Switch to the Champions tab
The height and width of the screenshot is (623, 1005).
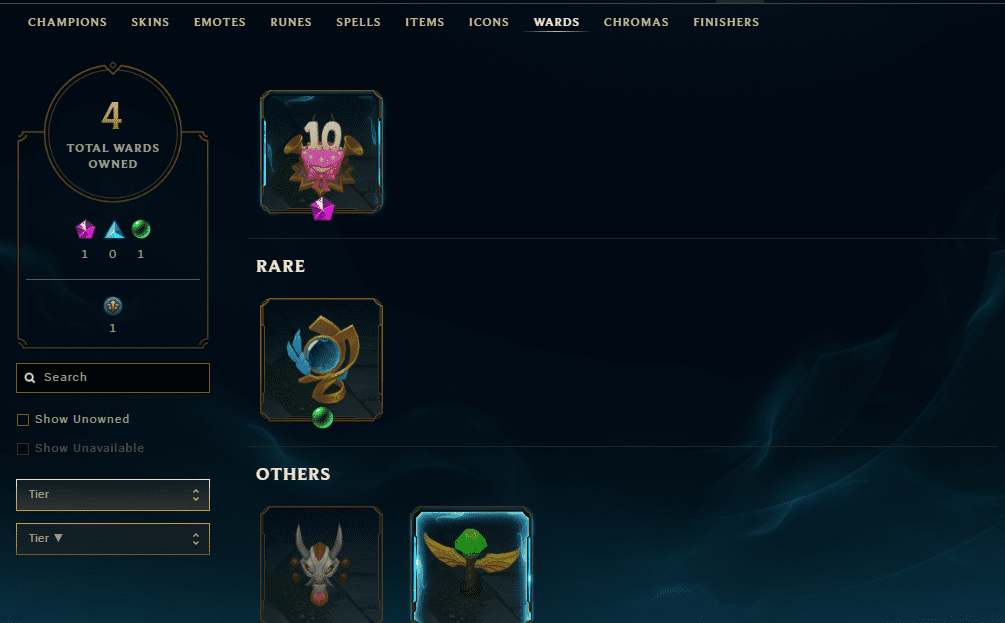[67, 22]
